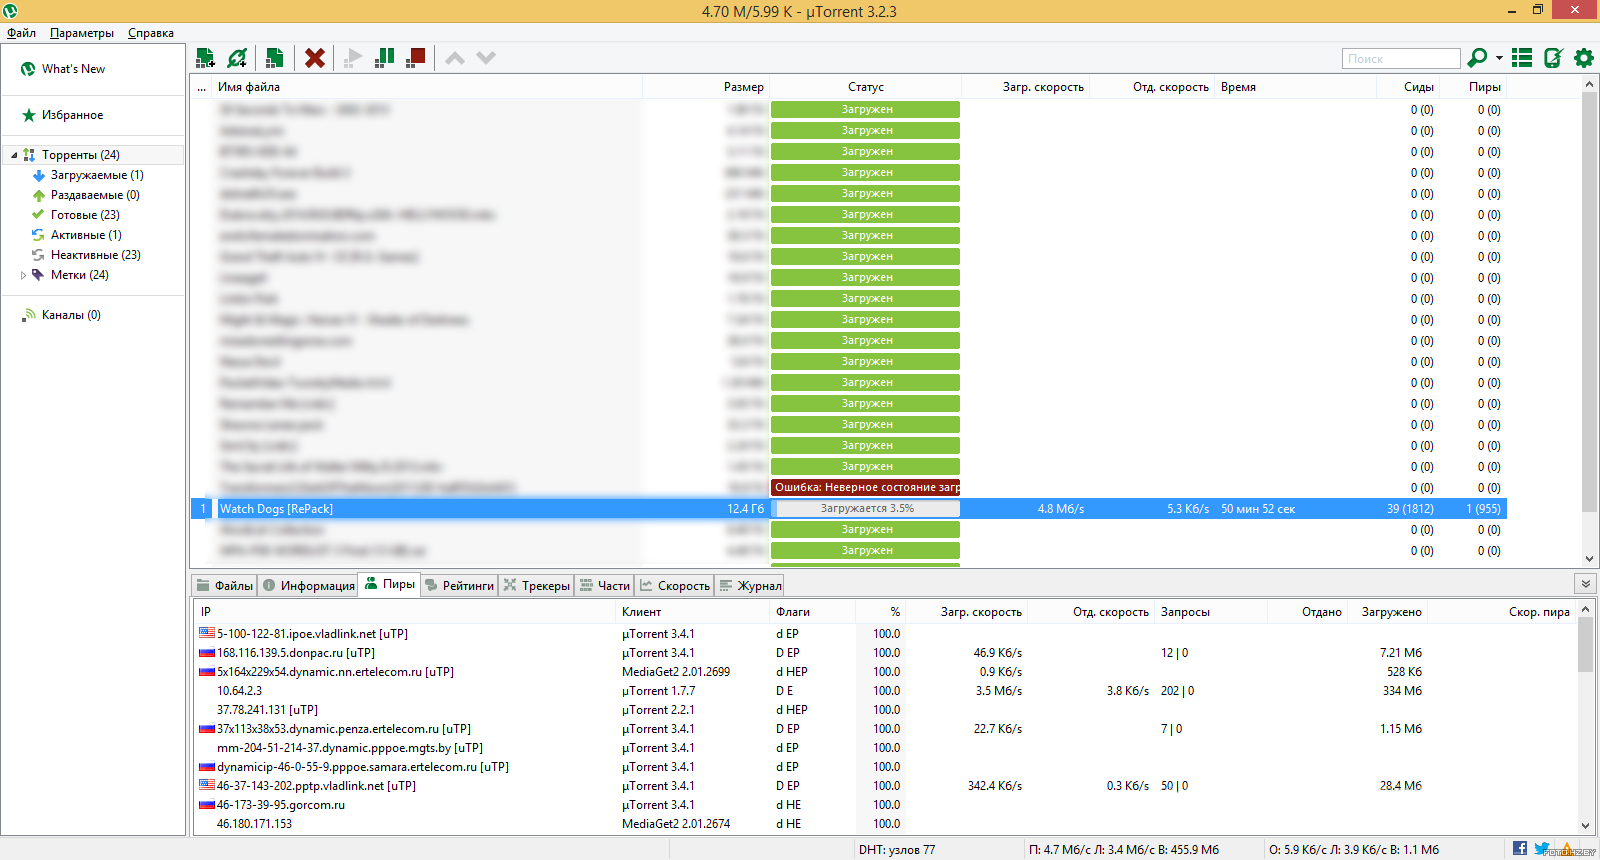
Task: Switch to the Информация tab
Action: (x=308, y=585)
